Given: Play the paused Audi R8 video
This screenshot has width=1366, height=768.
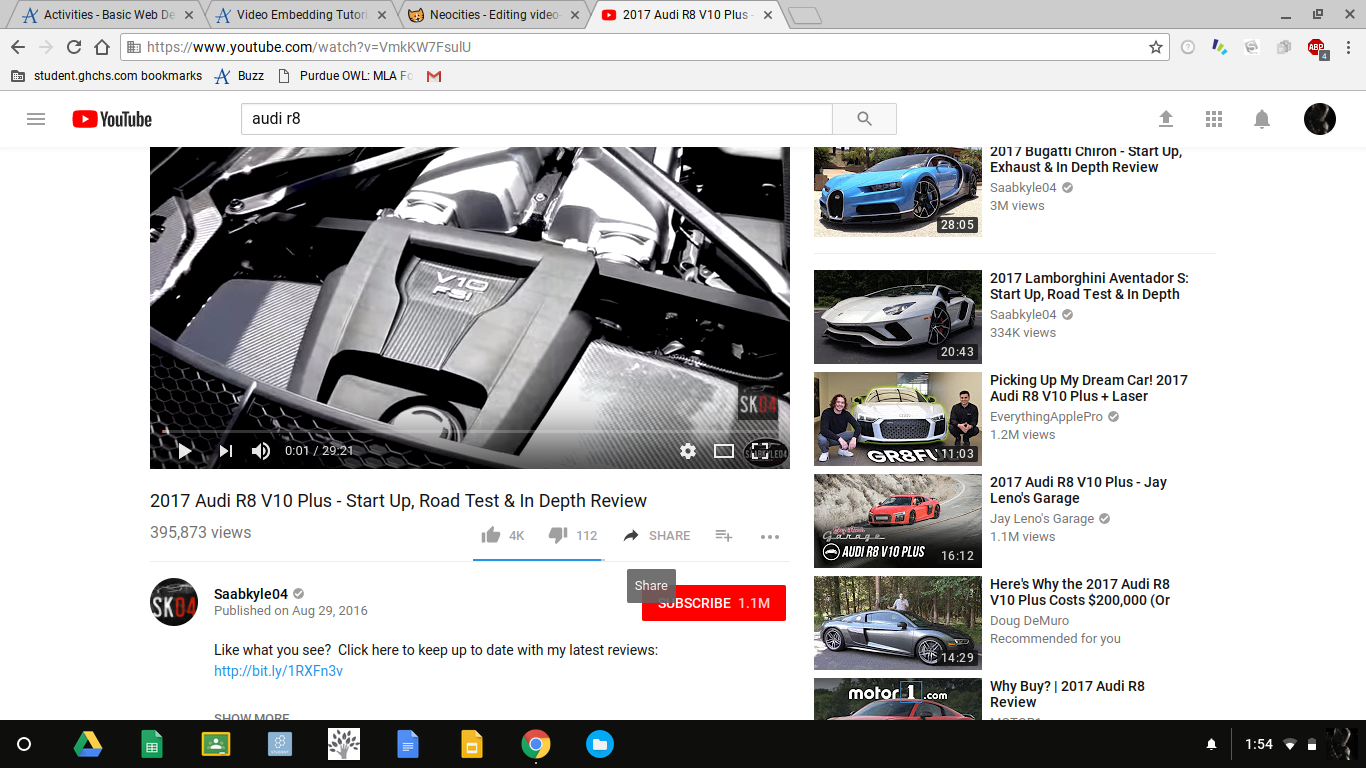Looking at the screenshot, I should coord(184,451).
